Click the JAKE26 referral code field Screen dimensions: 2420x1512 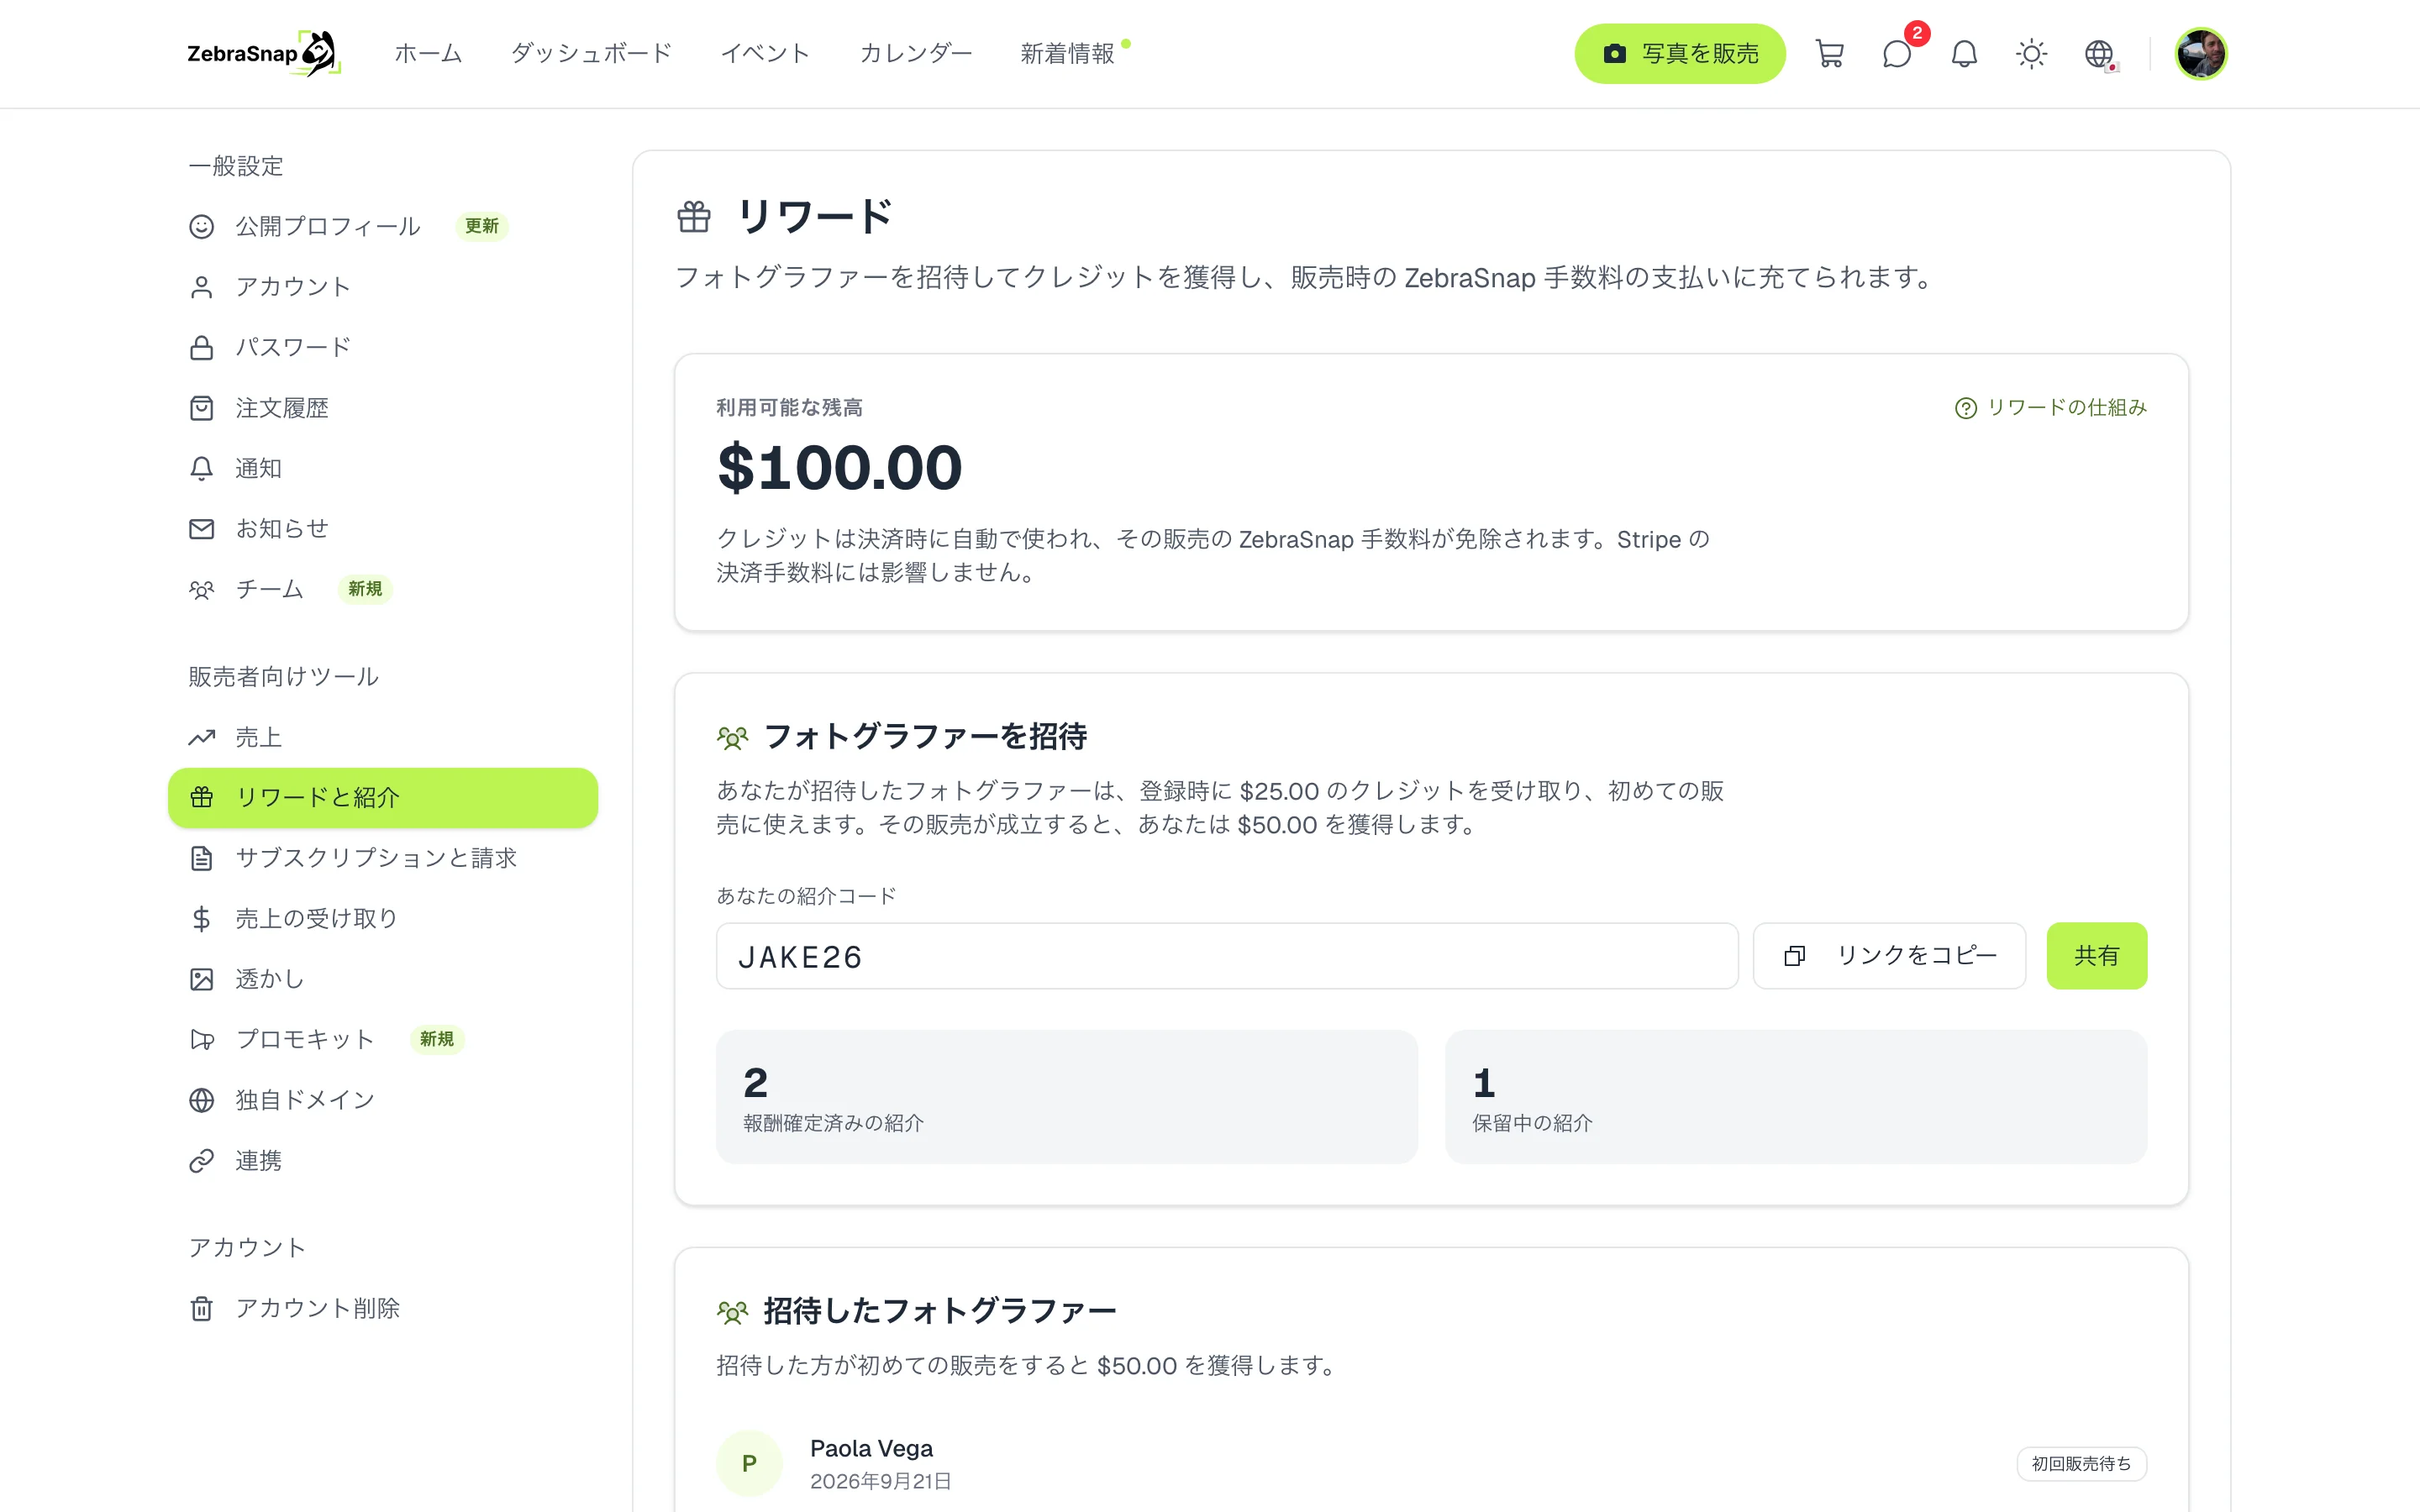1227,956
